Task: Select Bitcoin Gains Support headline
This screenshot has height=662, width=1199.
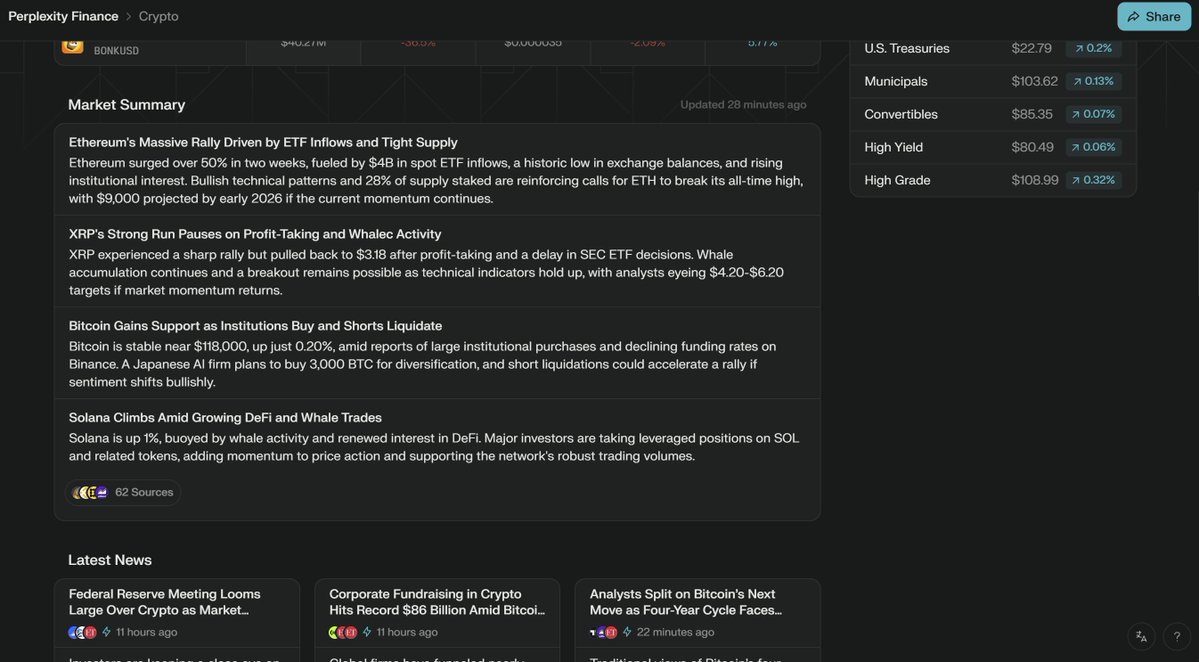Action: (255, 326)
